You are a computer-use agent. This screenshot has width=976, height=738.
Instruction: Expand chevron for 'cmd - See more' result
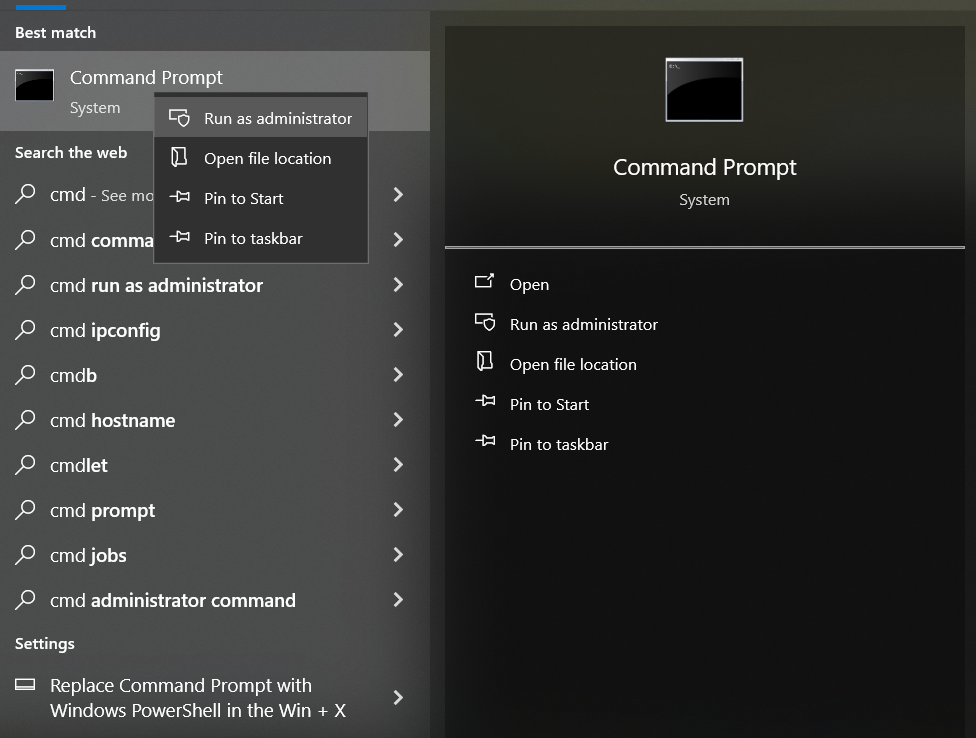pyautogui.click(x=398, y=195)
